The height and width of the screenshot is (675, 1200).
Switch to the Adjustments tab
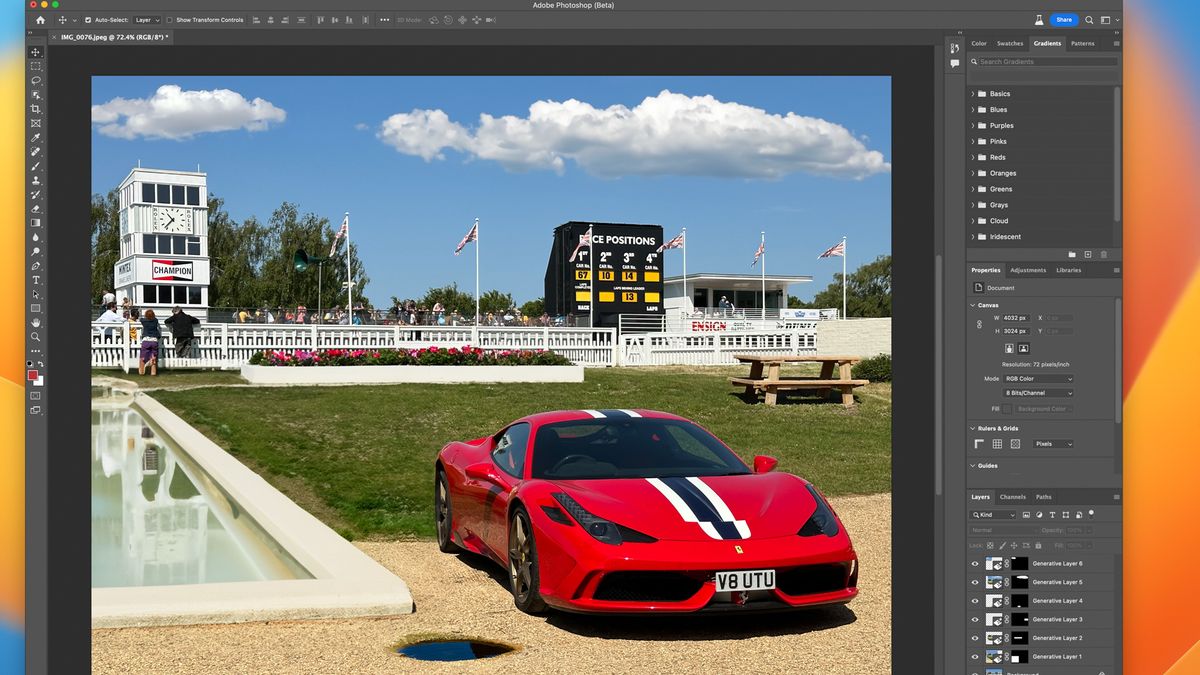pos(1028,270)
